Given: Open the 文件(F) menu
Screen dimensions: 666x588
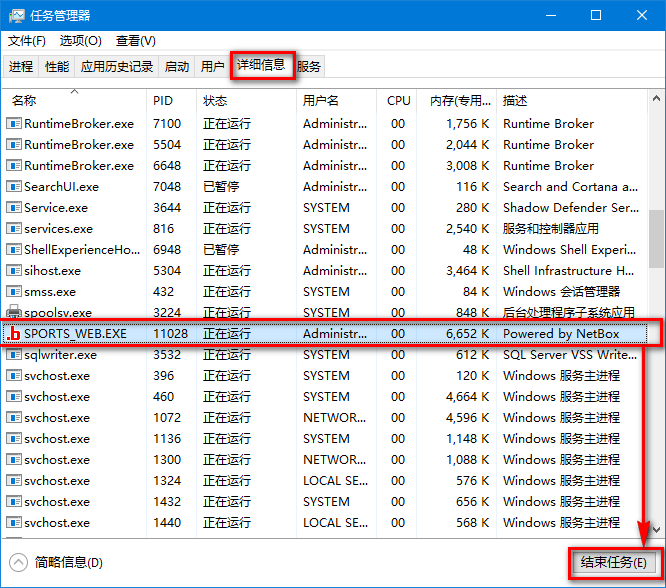Looking at the screenshot, I should click(27, 41).
